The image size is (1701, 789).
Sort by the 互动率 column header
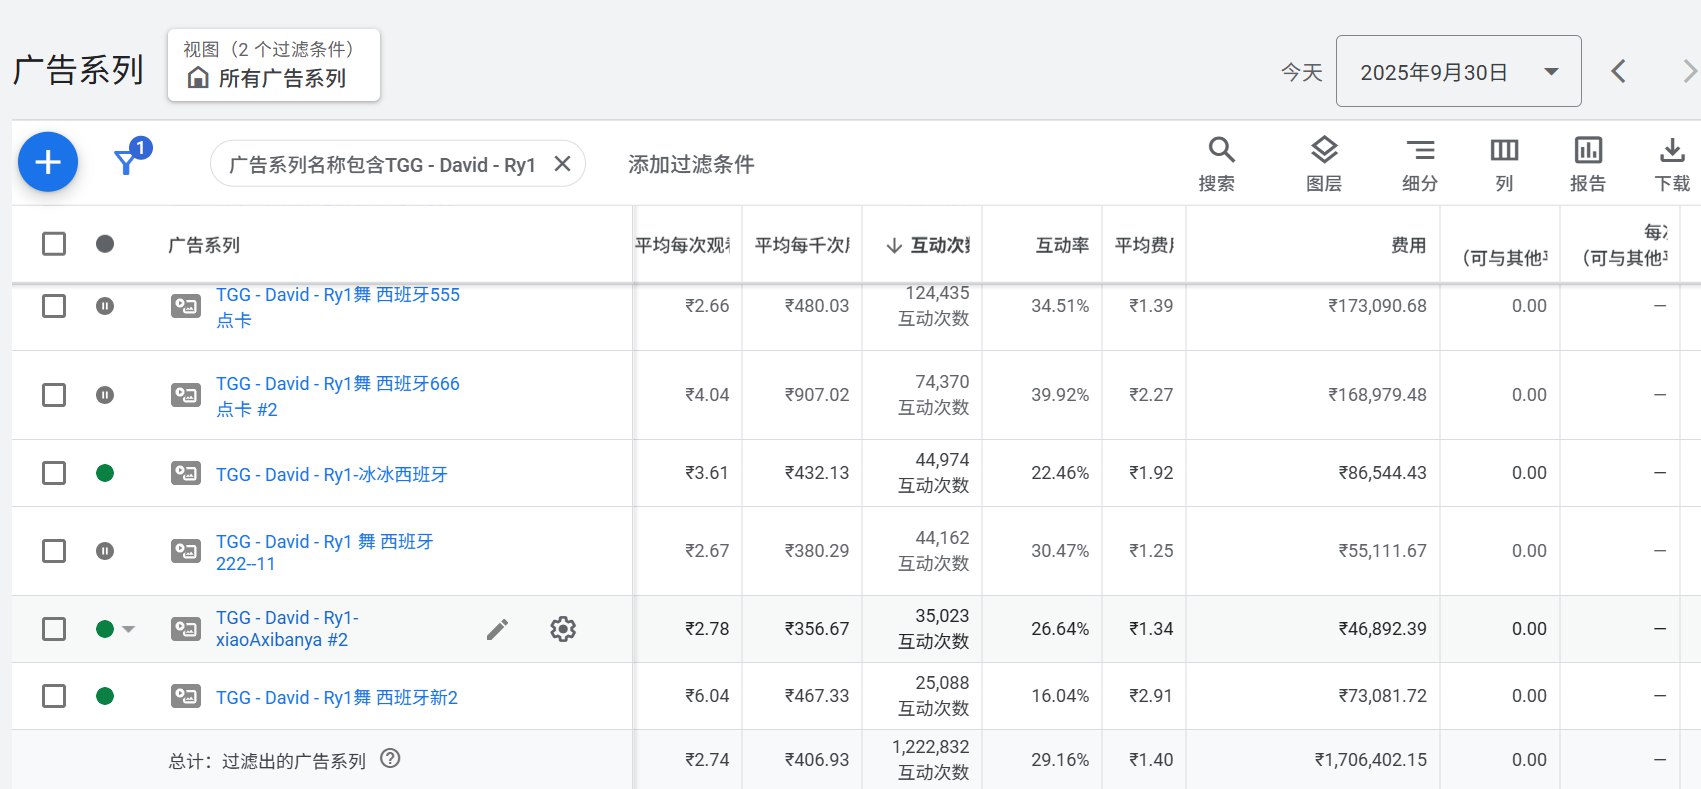click(x=1061, y=245)
